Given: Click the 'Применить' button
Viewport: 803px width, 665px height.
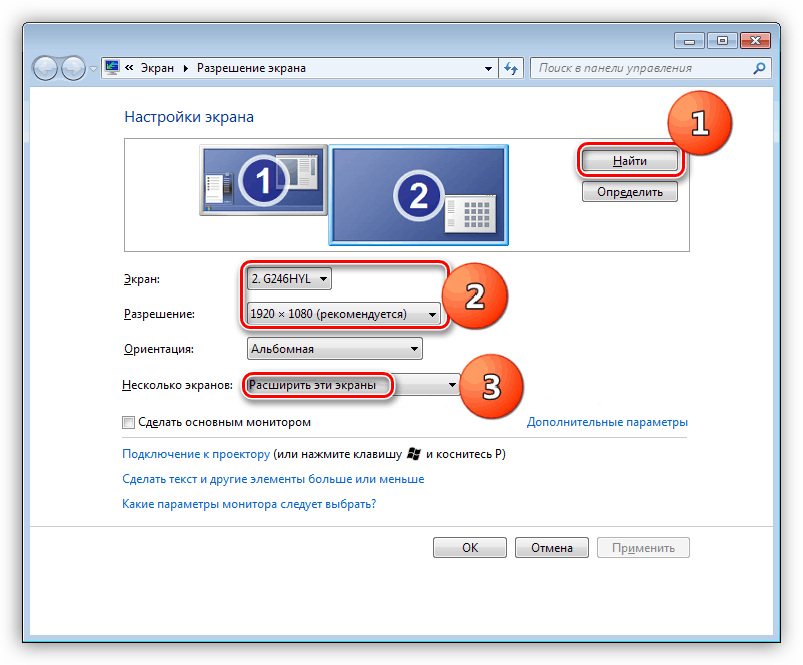Looking at the screenshot, I should pos(644,548).
